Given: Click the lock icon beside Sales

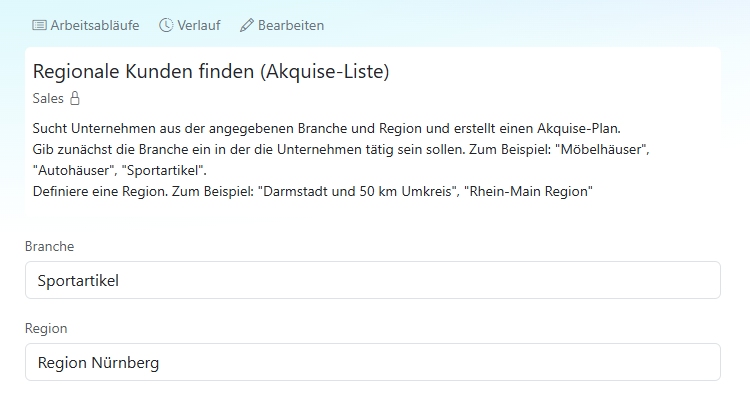Looking at the screenshot, I should [x=75, y=99].
